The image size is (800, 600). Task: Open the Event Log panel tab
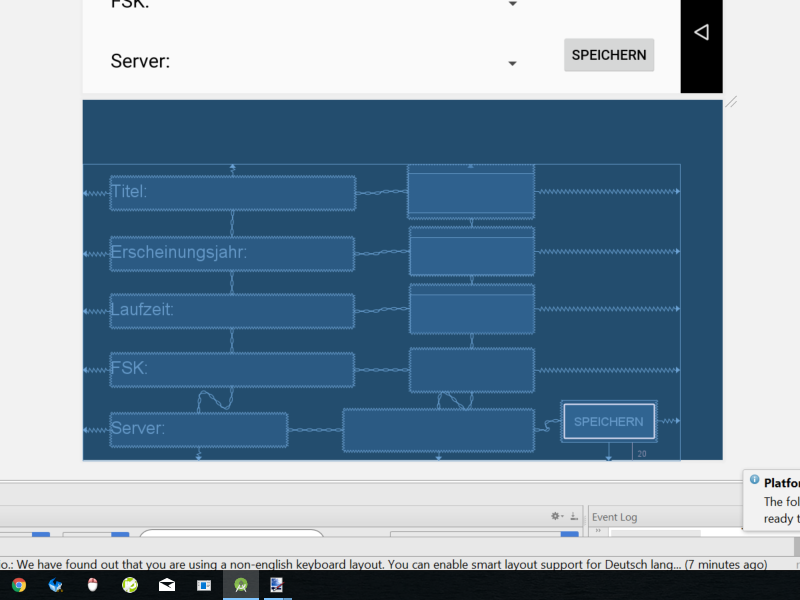(x=614, y=517)
